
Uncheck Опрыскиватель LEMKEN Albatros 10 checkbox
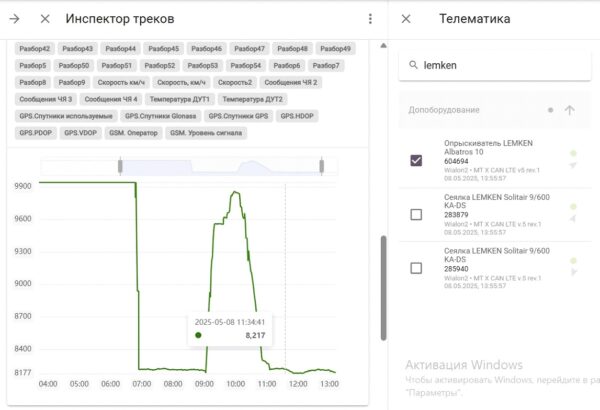click(416, 160)
